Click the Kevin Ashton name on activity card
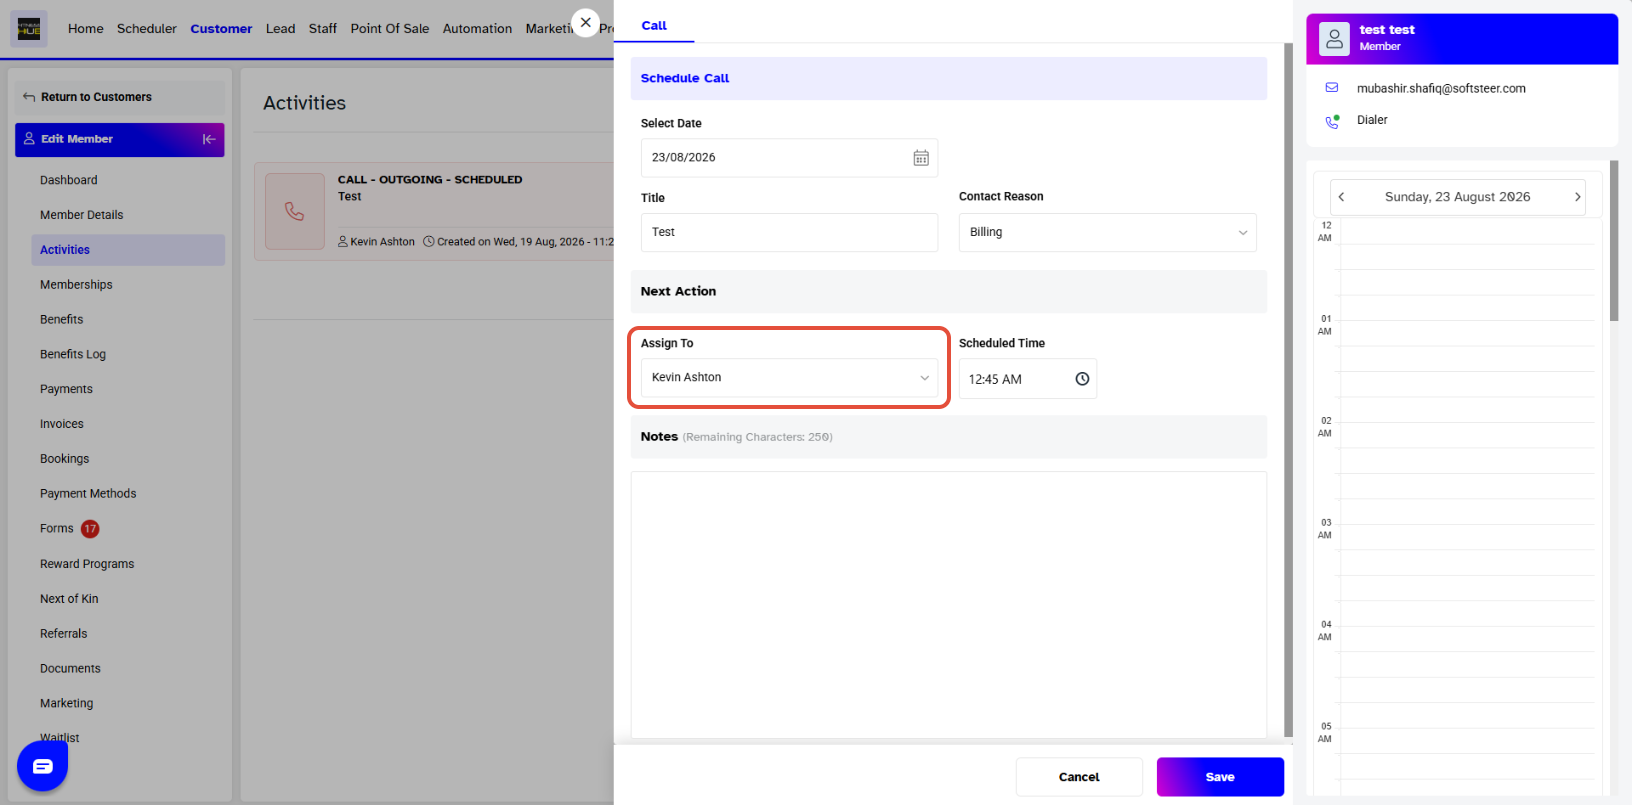1632x805 pixels. tap(382, 242)
